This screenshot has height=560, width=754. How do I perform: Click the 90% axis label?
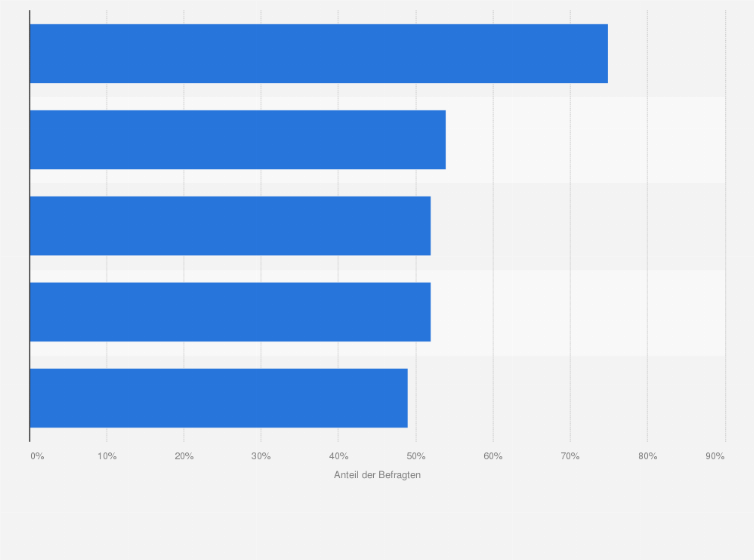[715, 456]
